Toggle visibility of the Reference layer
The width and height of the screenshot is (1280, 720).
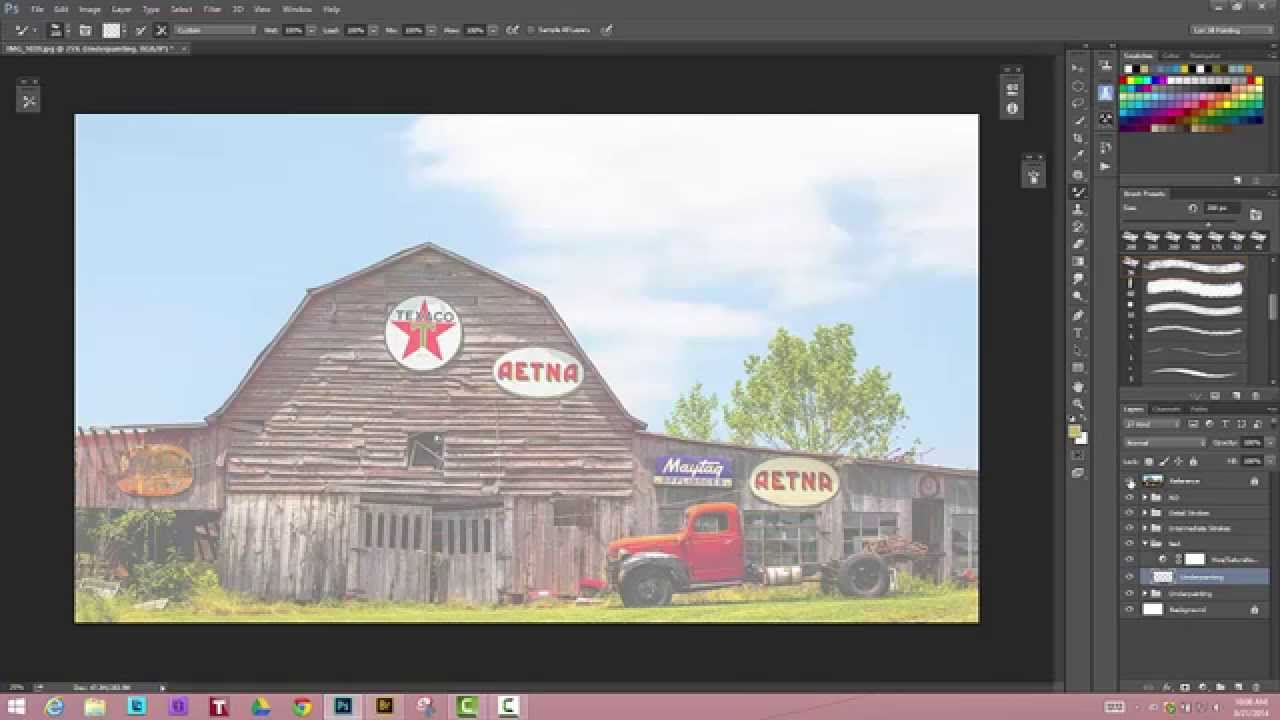click(x=1130, y=481)
